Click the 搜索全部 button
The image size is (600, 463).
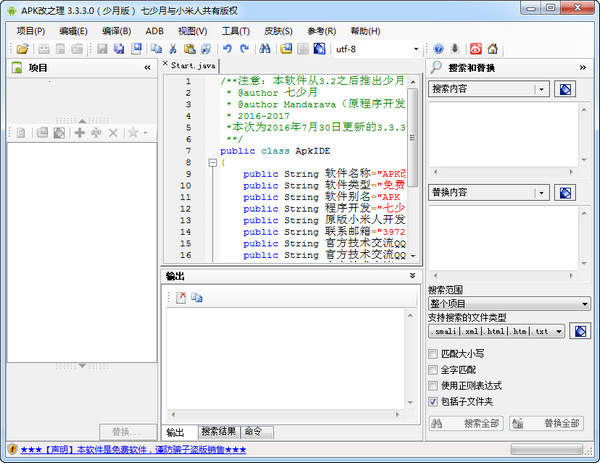[x=466, y=424]
